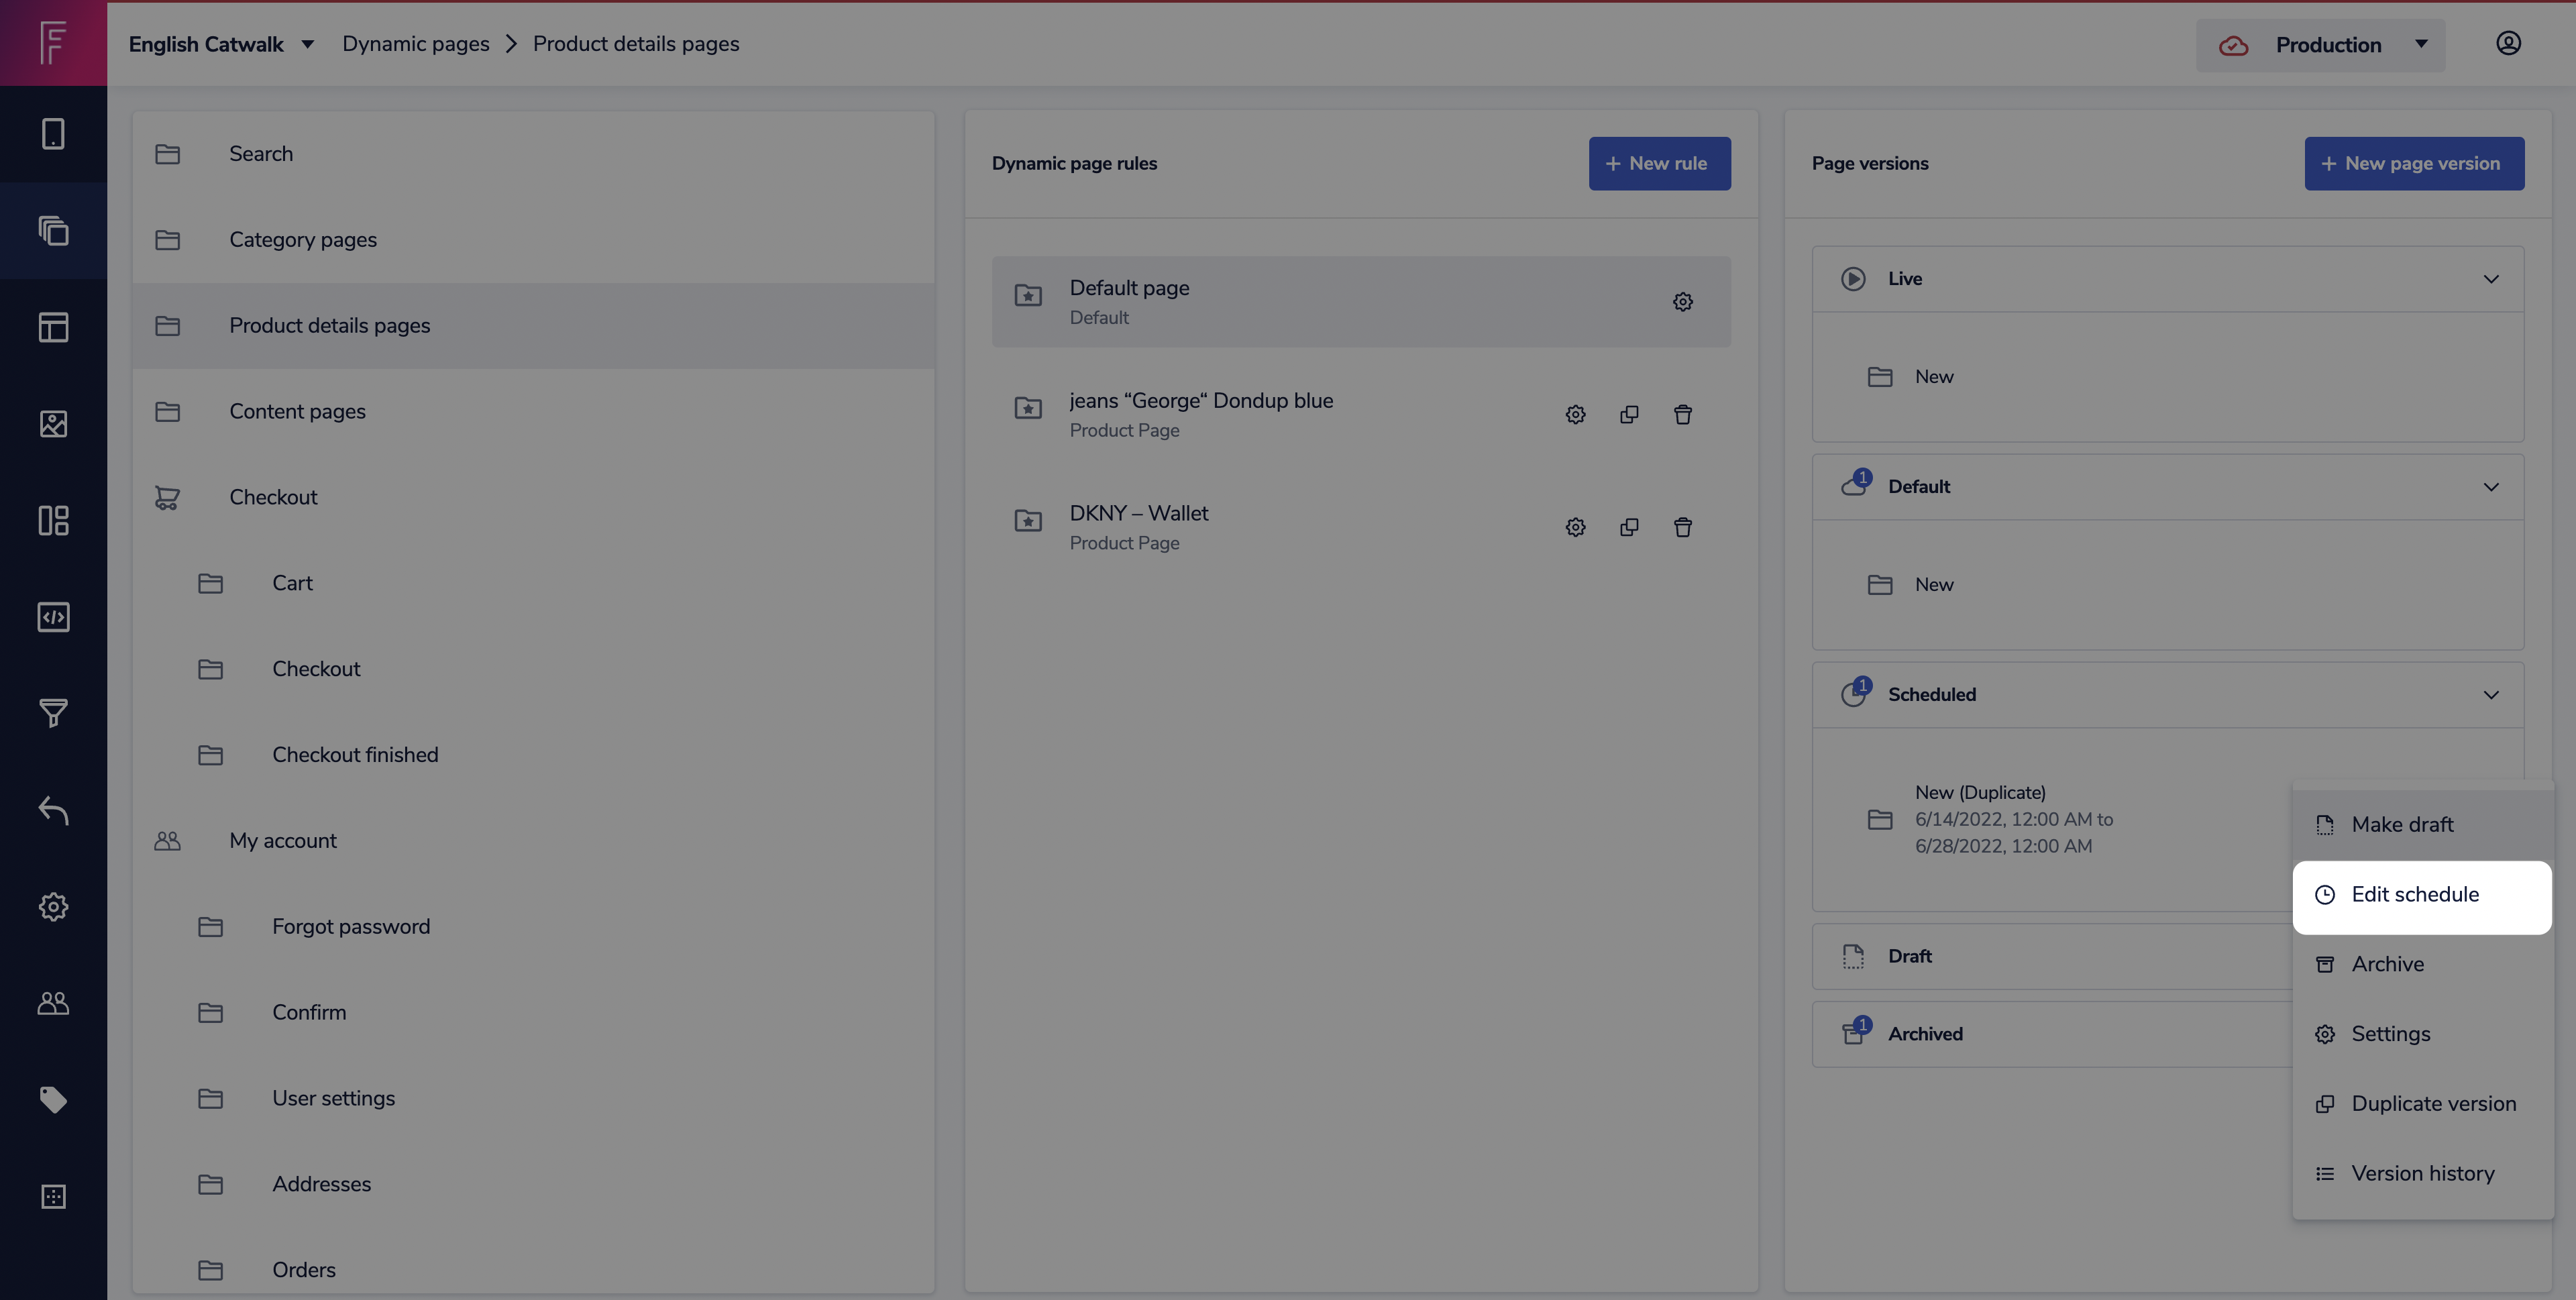The image size is (2576, 1300).
Task: Collapse the Live page versions section
Action: coord(2490,279)
